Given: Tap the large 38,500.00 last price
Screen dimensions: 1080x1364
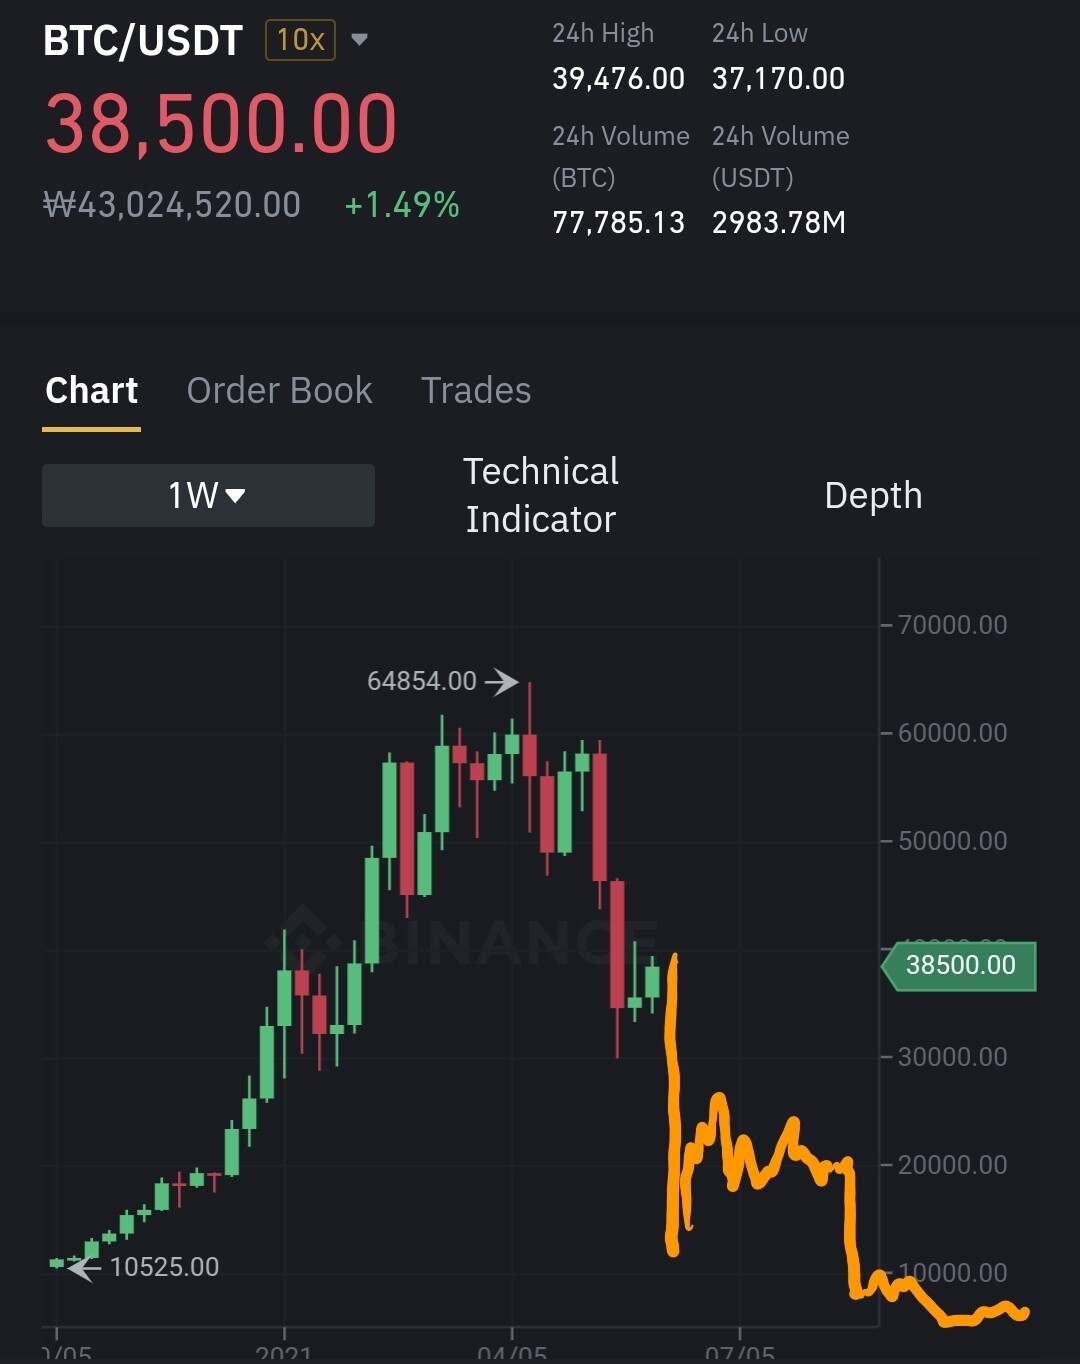Looking at the screenshot, I should [x=221, y=124].
